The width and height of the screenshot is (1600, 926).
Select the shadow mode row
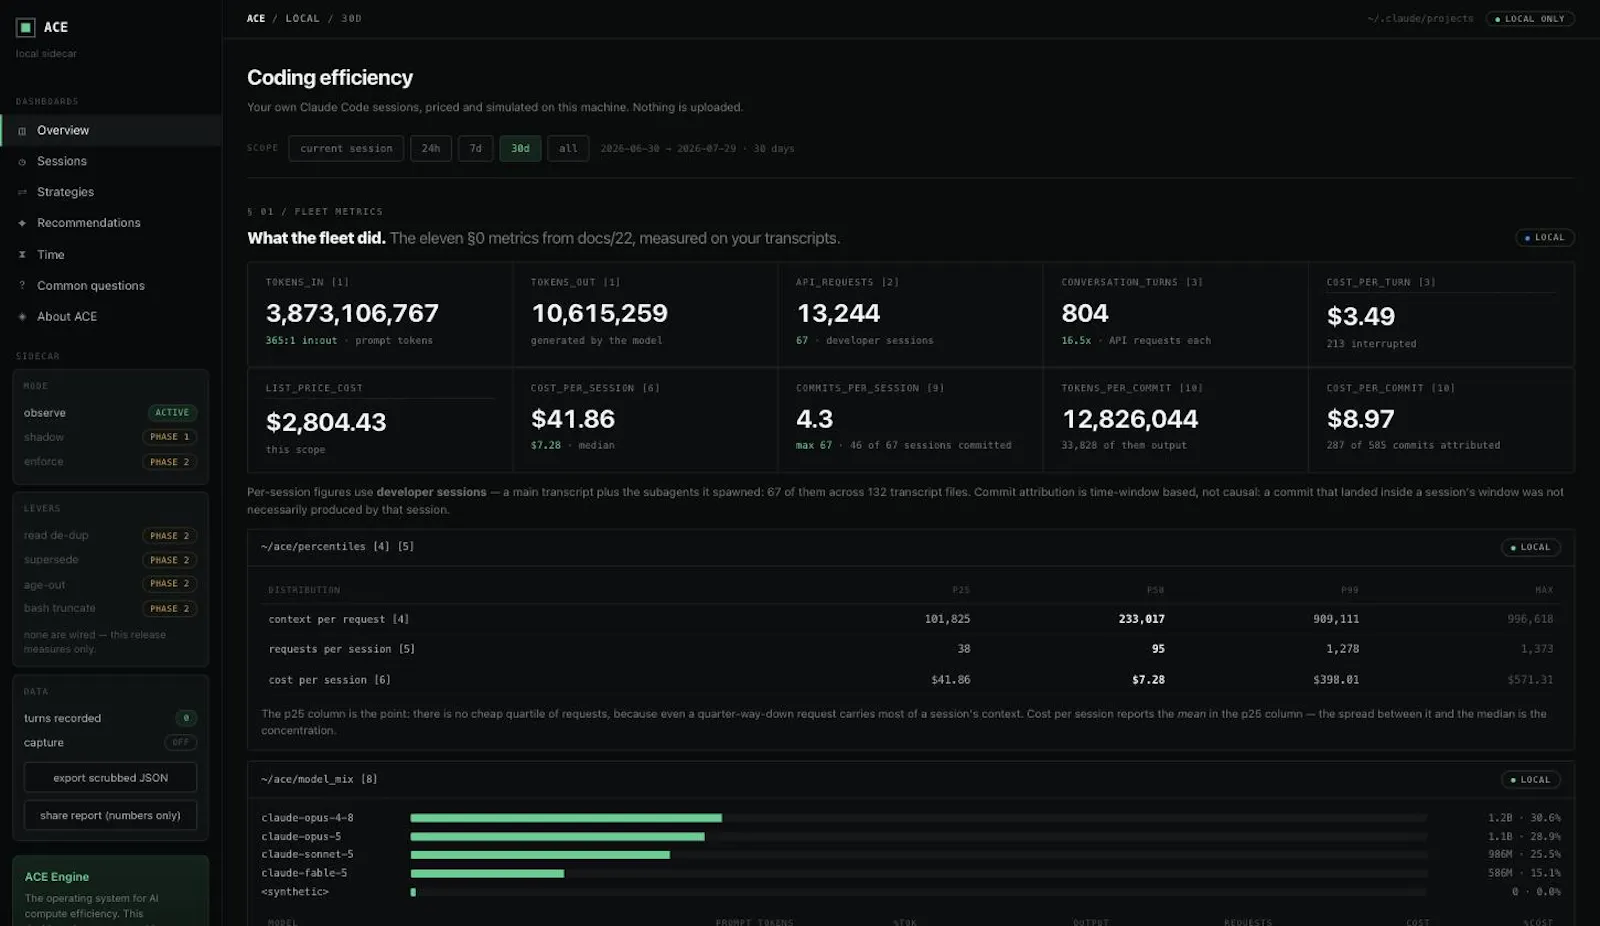tap(110, 437)
